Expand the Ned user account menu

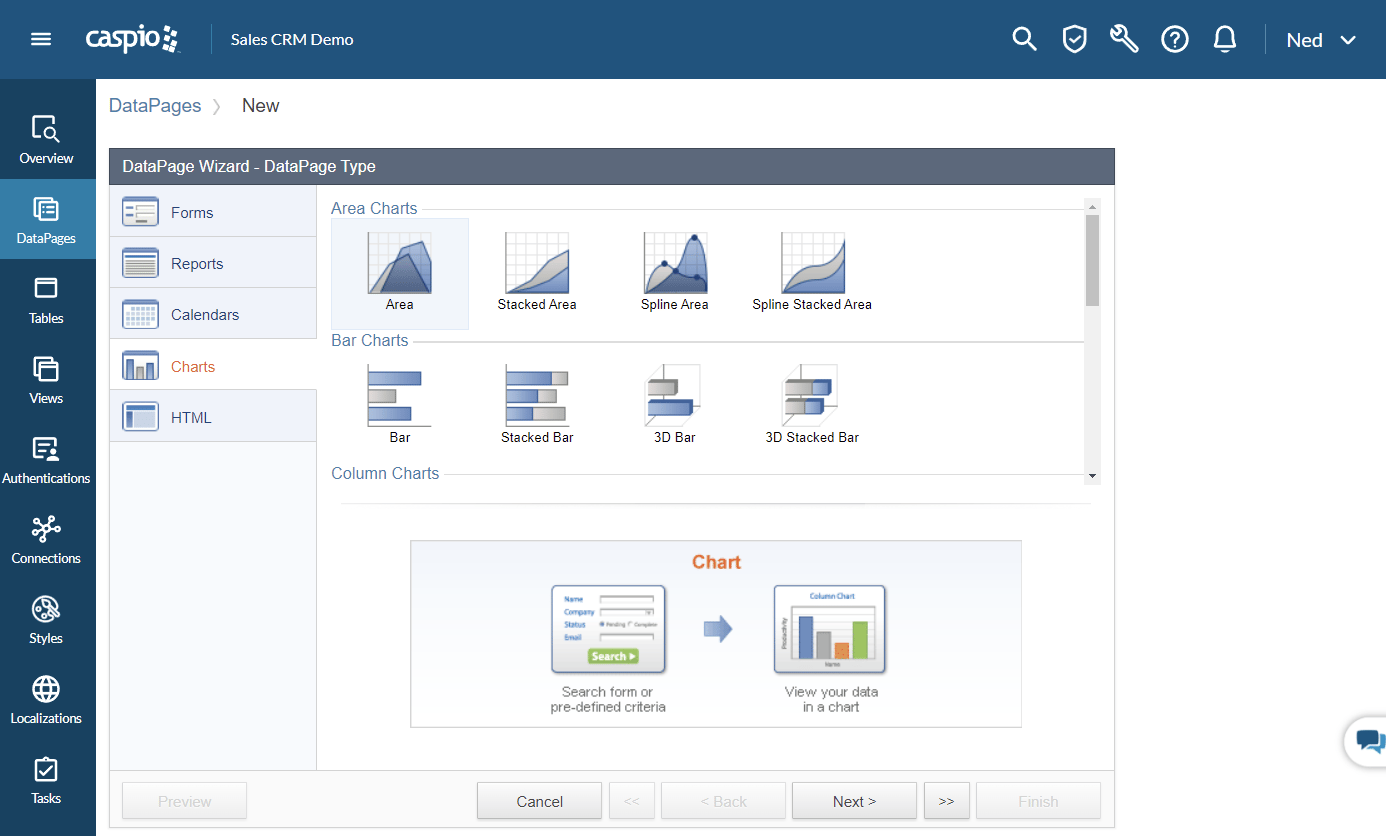pyautogui.click(x=1320, y=40)
